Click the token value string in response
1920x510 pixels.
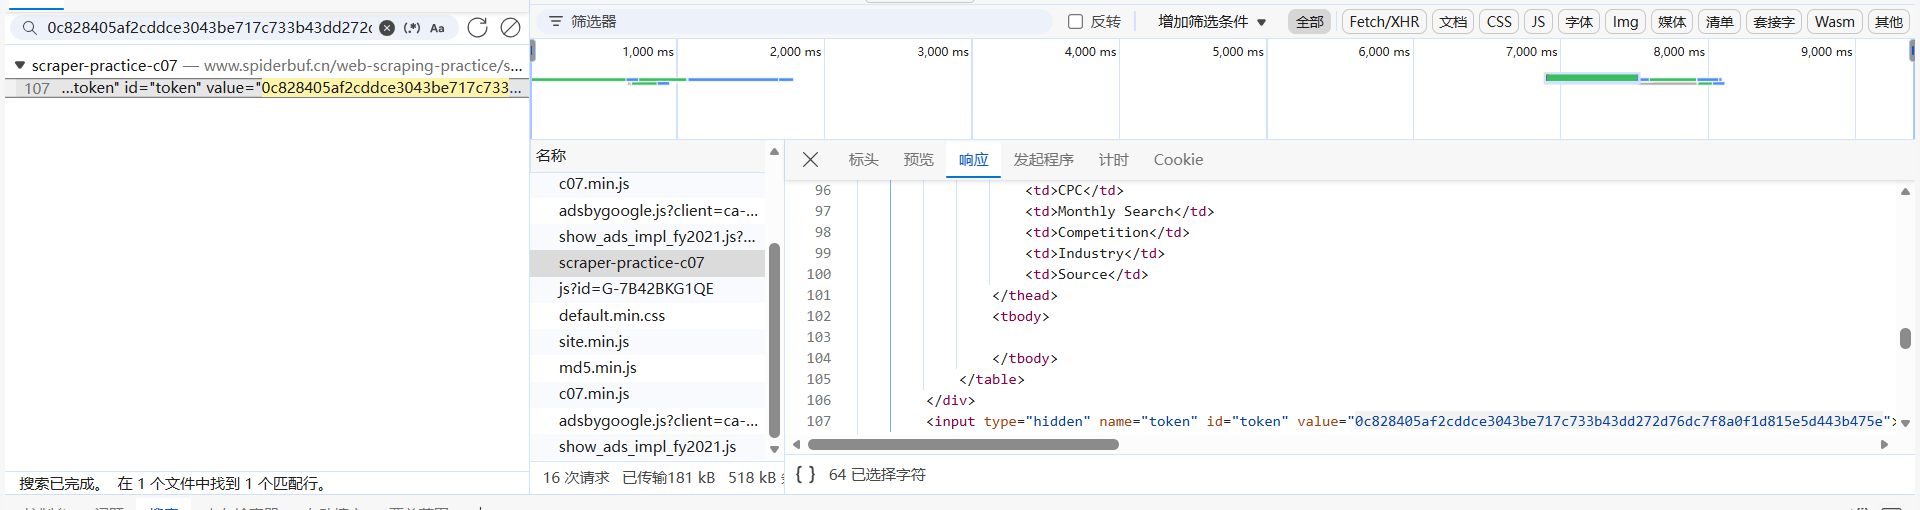(x=1620, y=422)
